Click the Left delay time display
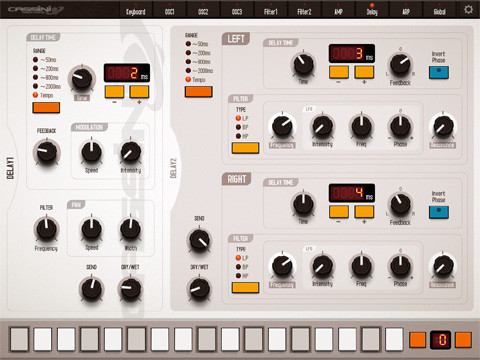The image size is (480, 360). pyautogui.click(x=352, y=53)
